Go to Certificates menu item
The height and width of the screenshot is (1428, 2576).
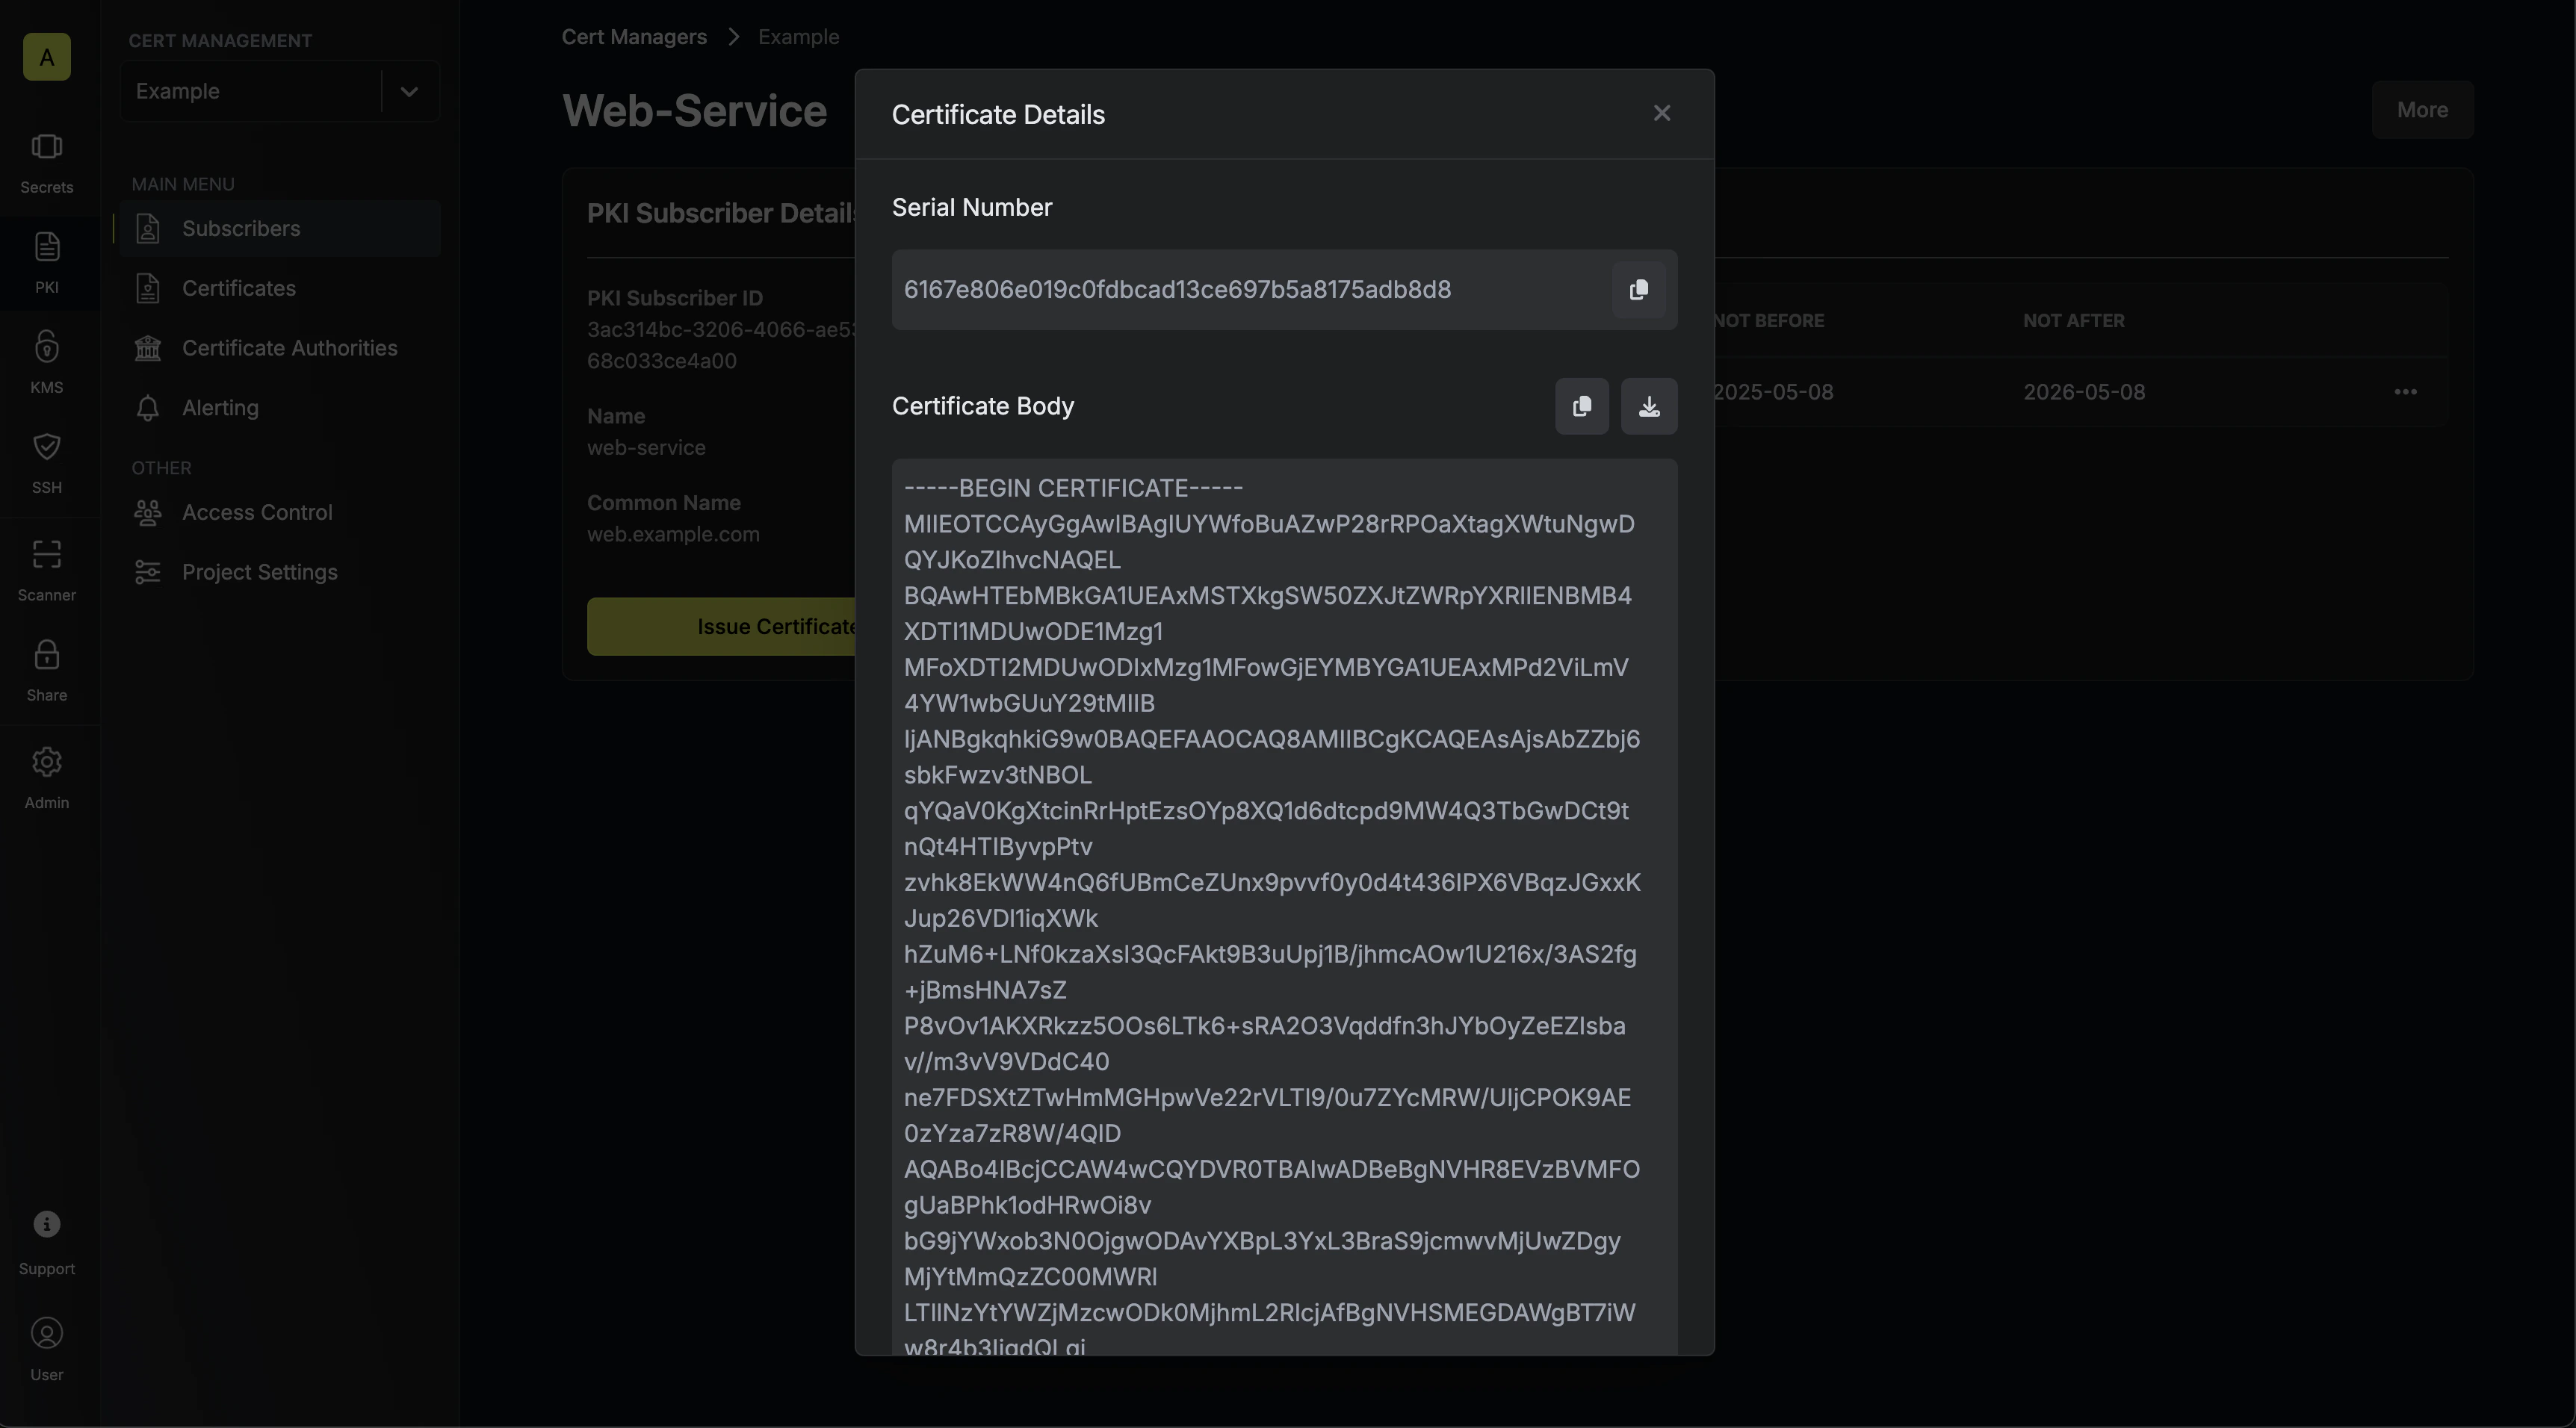coord(280,289)
